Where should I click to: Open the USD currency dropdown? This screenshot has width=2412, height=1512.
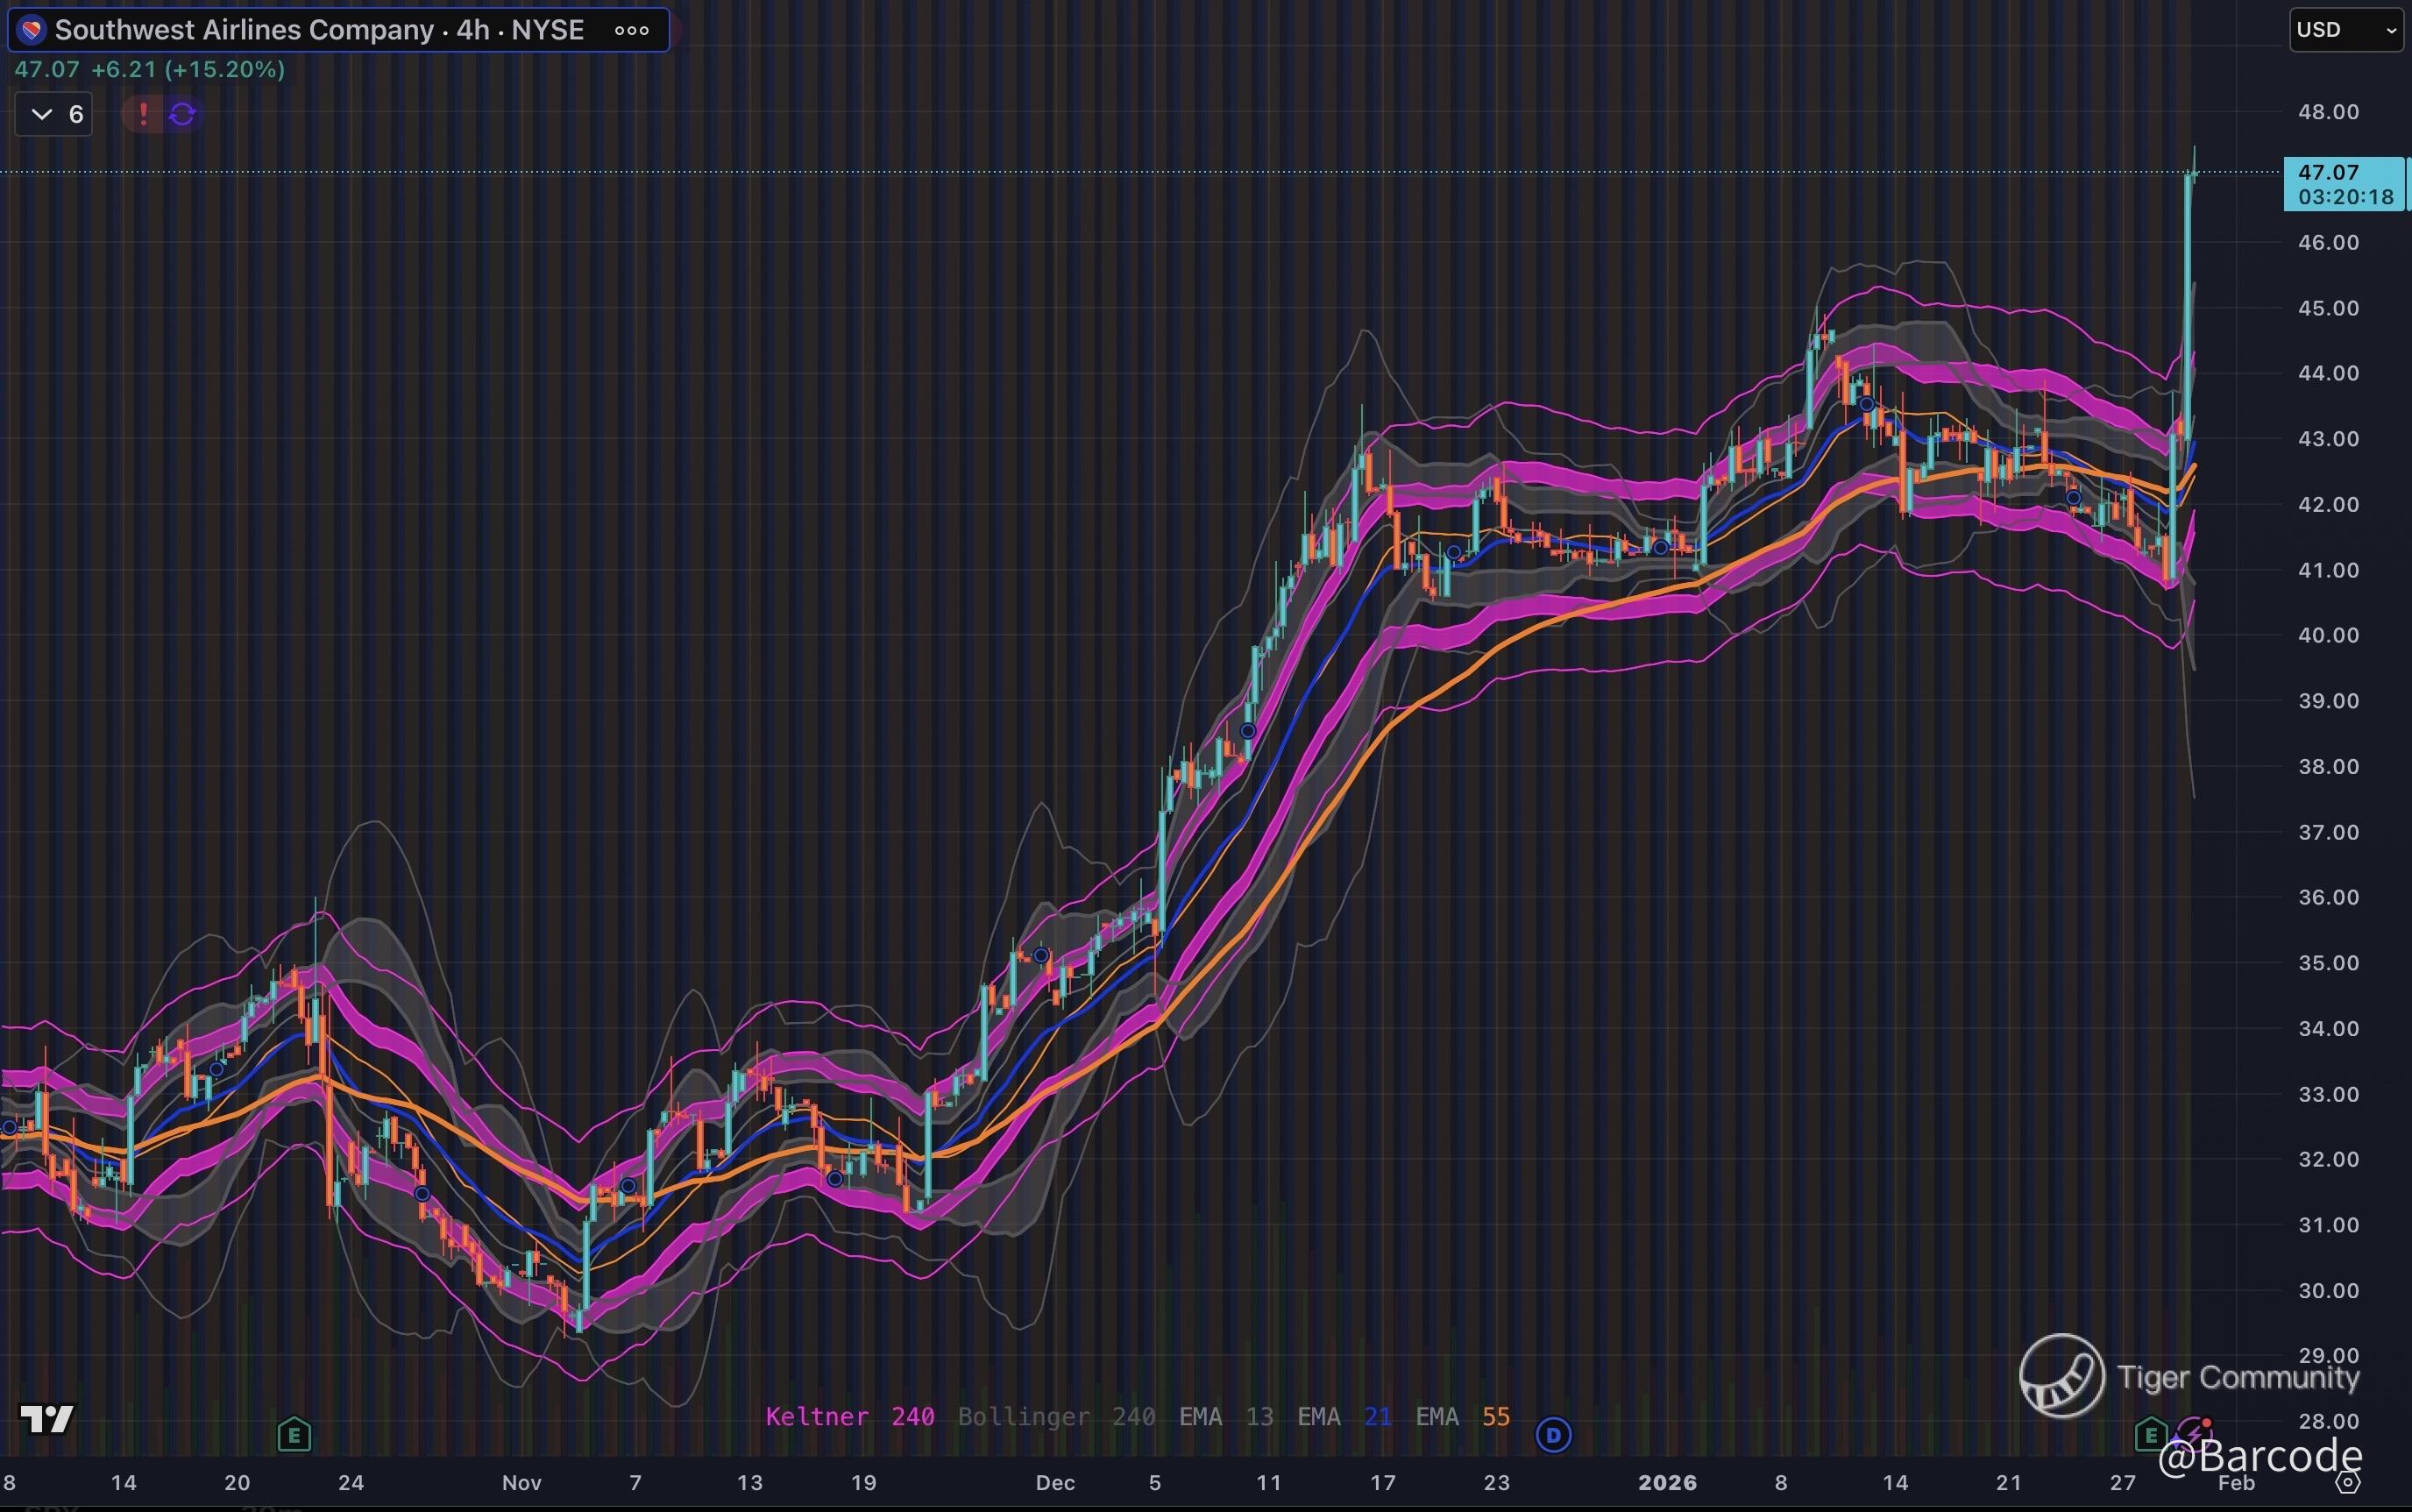(x=2345, y=30)
